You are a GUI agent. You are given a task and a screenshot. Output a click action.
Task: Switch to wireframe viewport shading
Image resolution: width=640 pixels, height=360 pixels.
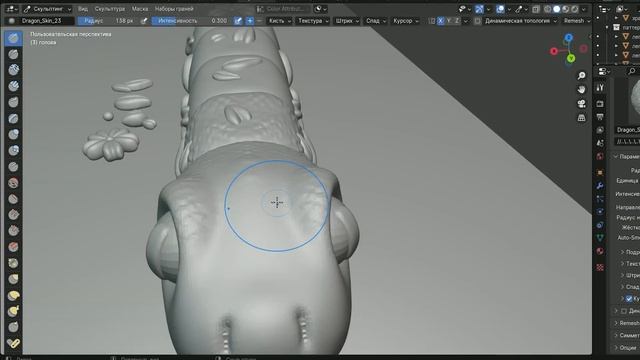pos(548,9)
